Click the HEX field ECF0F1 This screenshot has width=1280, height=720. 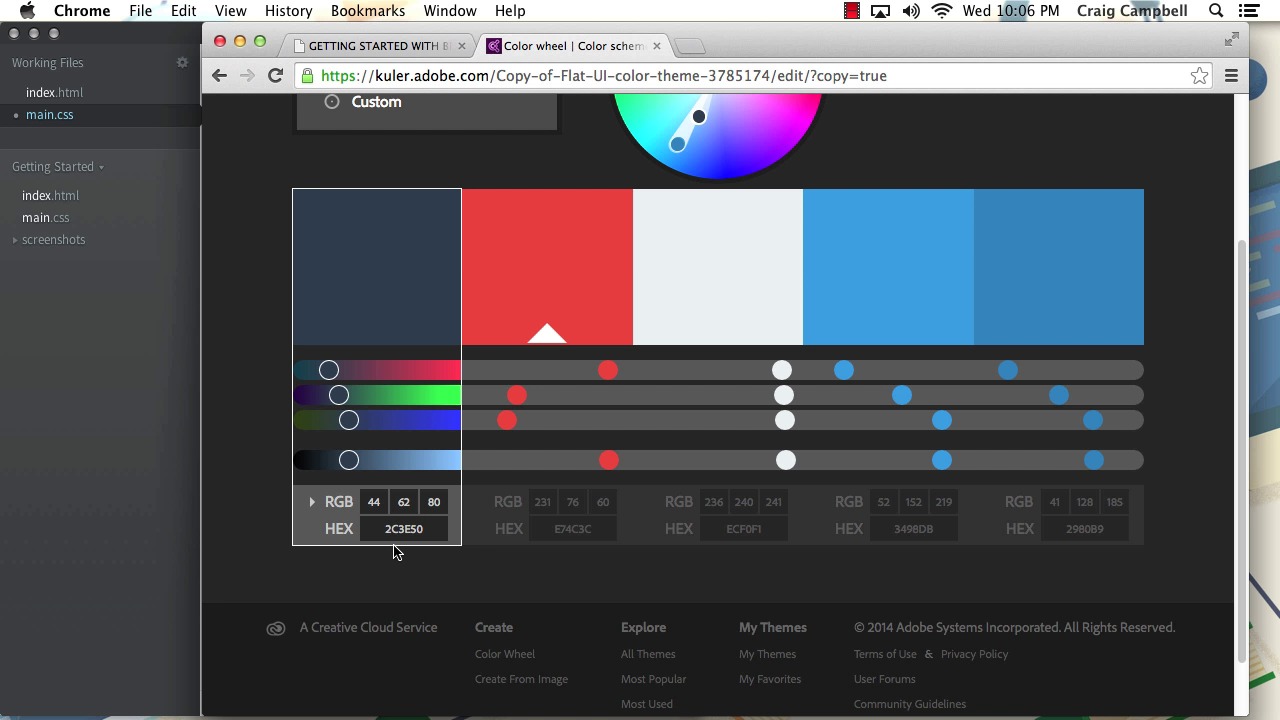click(x=744, y=529)
